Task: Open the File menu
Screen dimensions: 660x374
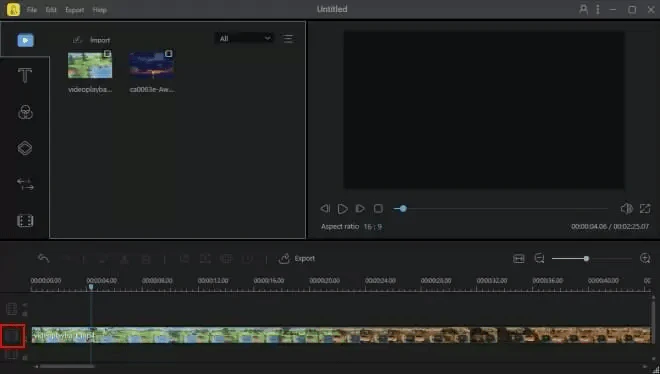Action: (32, 10)
